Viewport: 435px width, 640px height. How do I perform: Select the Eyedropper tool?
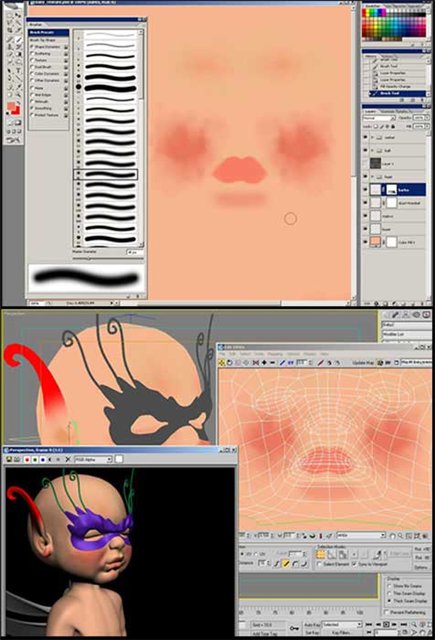[18, 87]
